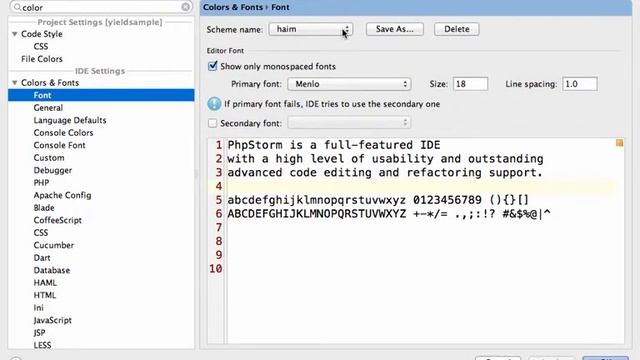Image resolution: width=640 pixels, height=360 pixels.
Task: Open the Primary font dropdown
Action: coord(349,84)
